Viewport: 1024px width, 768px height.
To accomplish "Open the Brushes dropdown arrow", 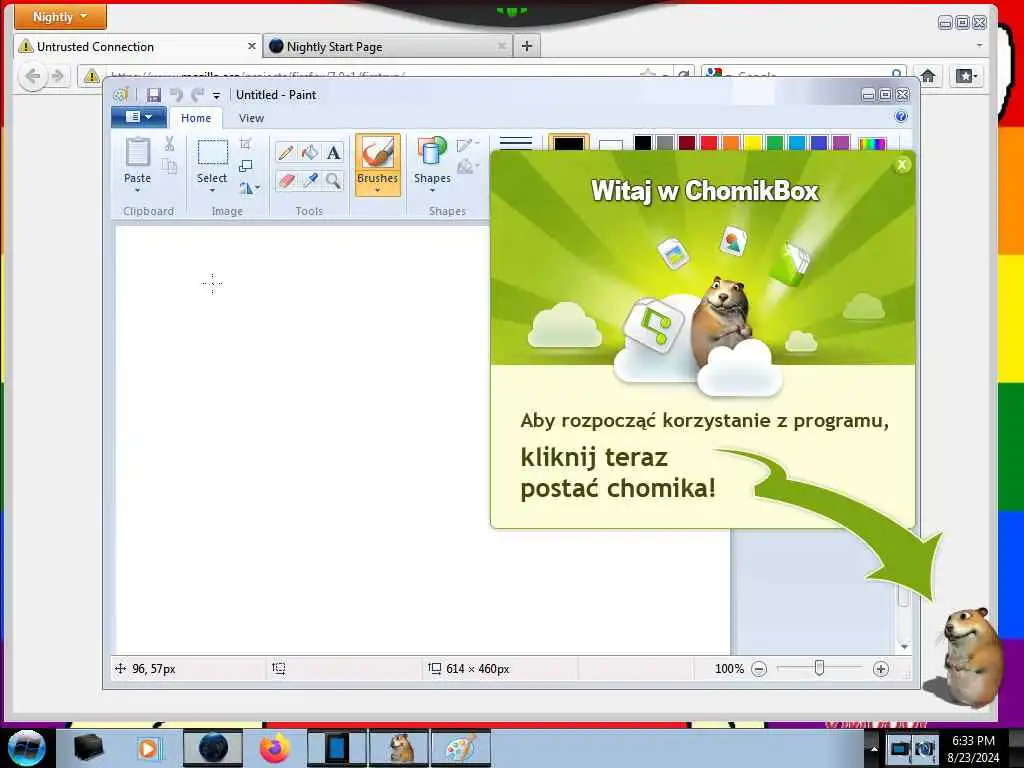I will click(377, 191).
